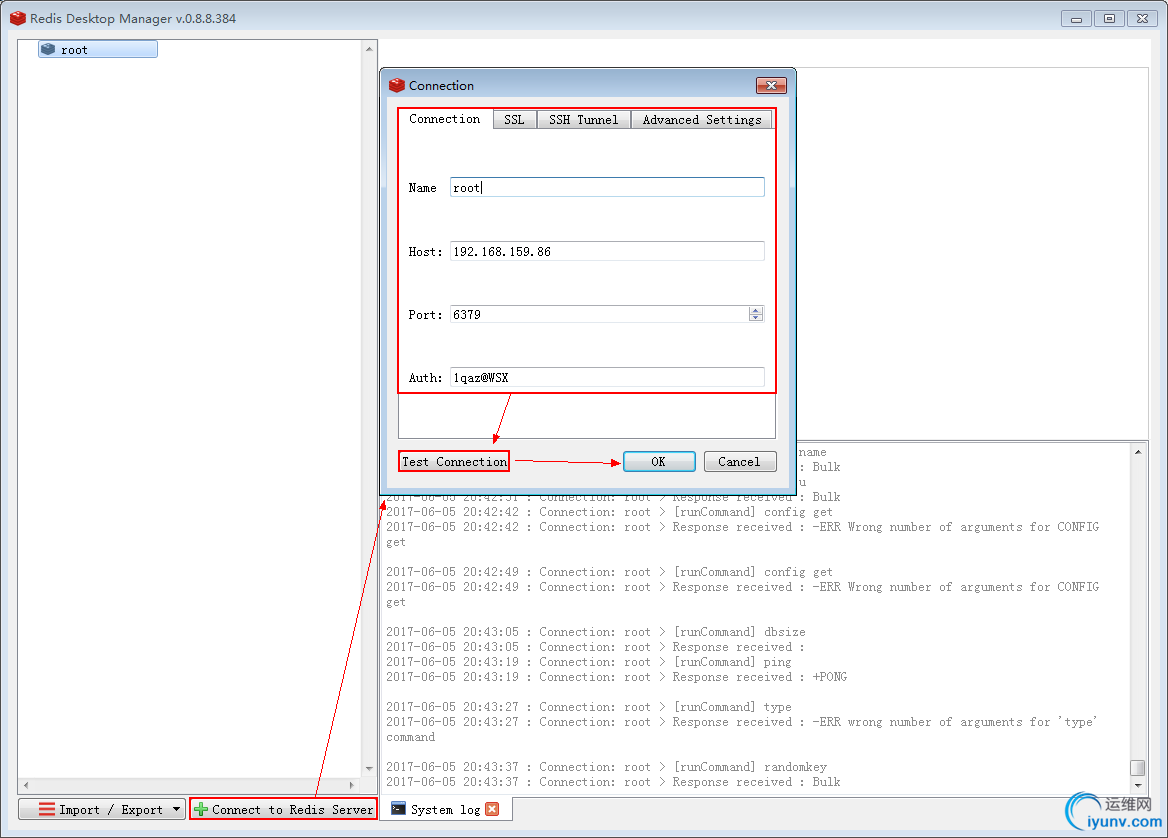
Task: Click 20:42:42 '[runCommand] config get' log line
Action: pyautogui.click(x=609, y=512)
